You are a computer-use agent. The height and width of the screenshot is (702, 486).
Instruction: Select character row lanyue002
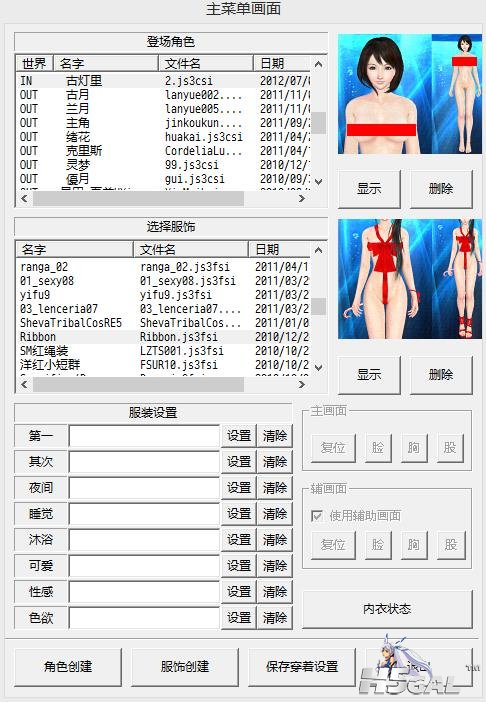pyautogui.click(x=163, y=94)
